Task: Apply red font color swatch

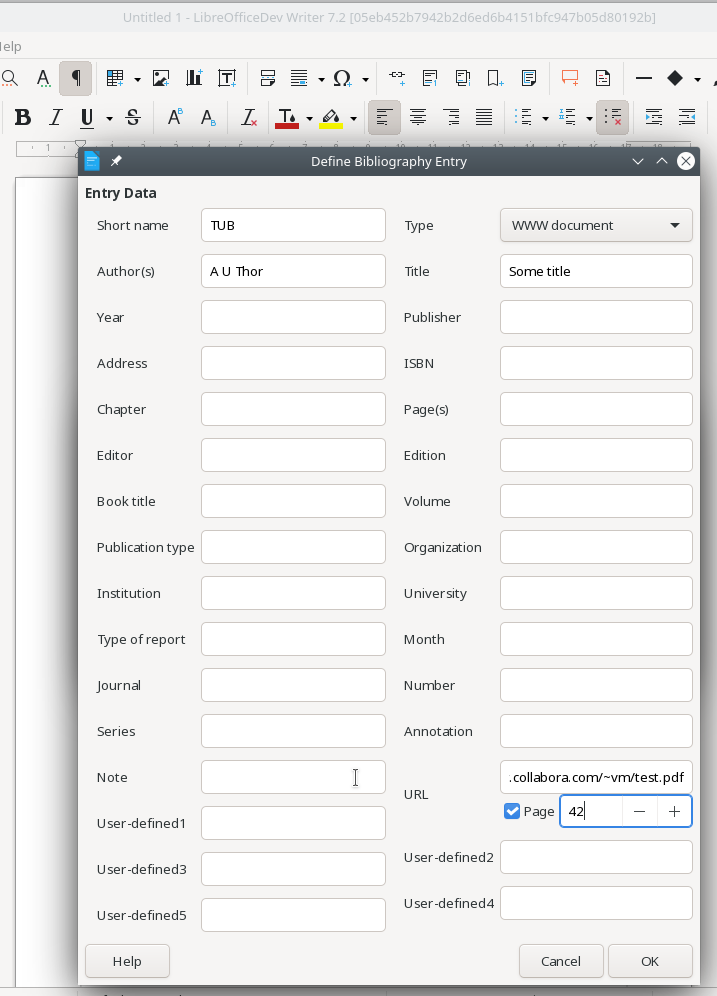Action: point(287,118)
